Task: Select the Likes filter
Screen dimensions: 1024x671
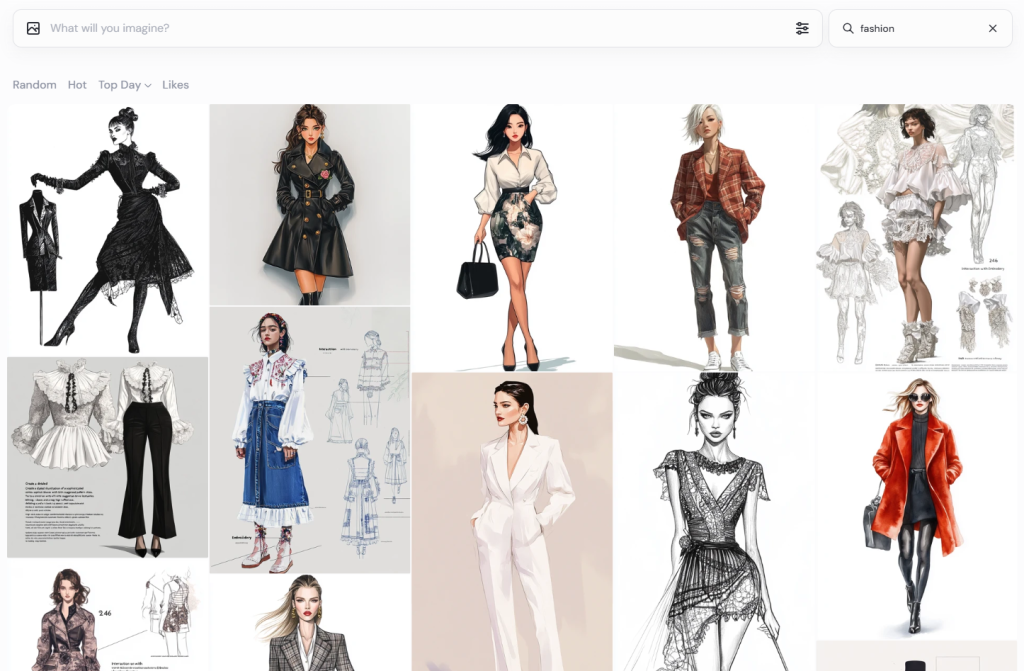Action: [x=175, y=85]
